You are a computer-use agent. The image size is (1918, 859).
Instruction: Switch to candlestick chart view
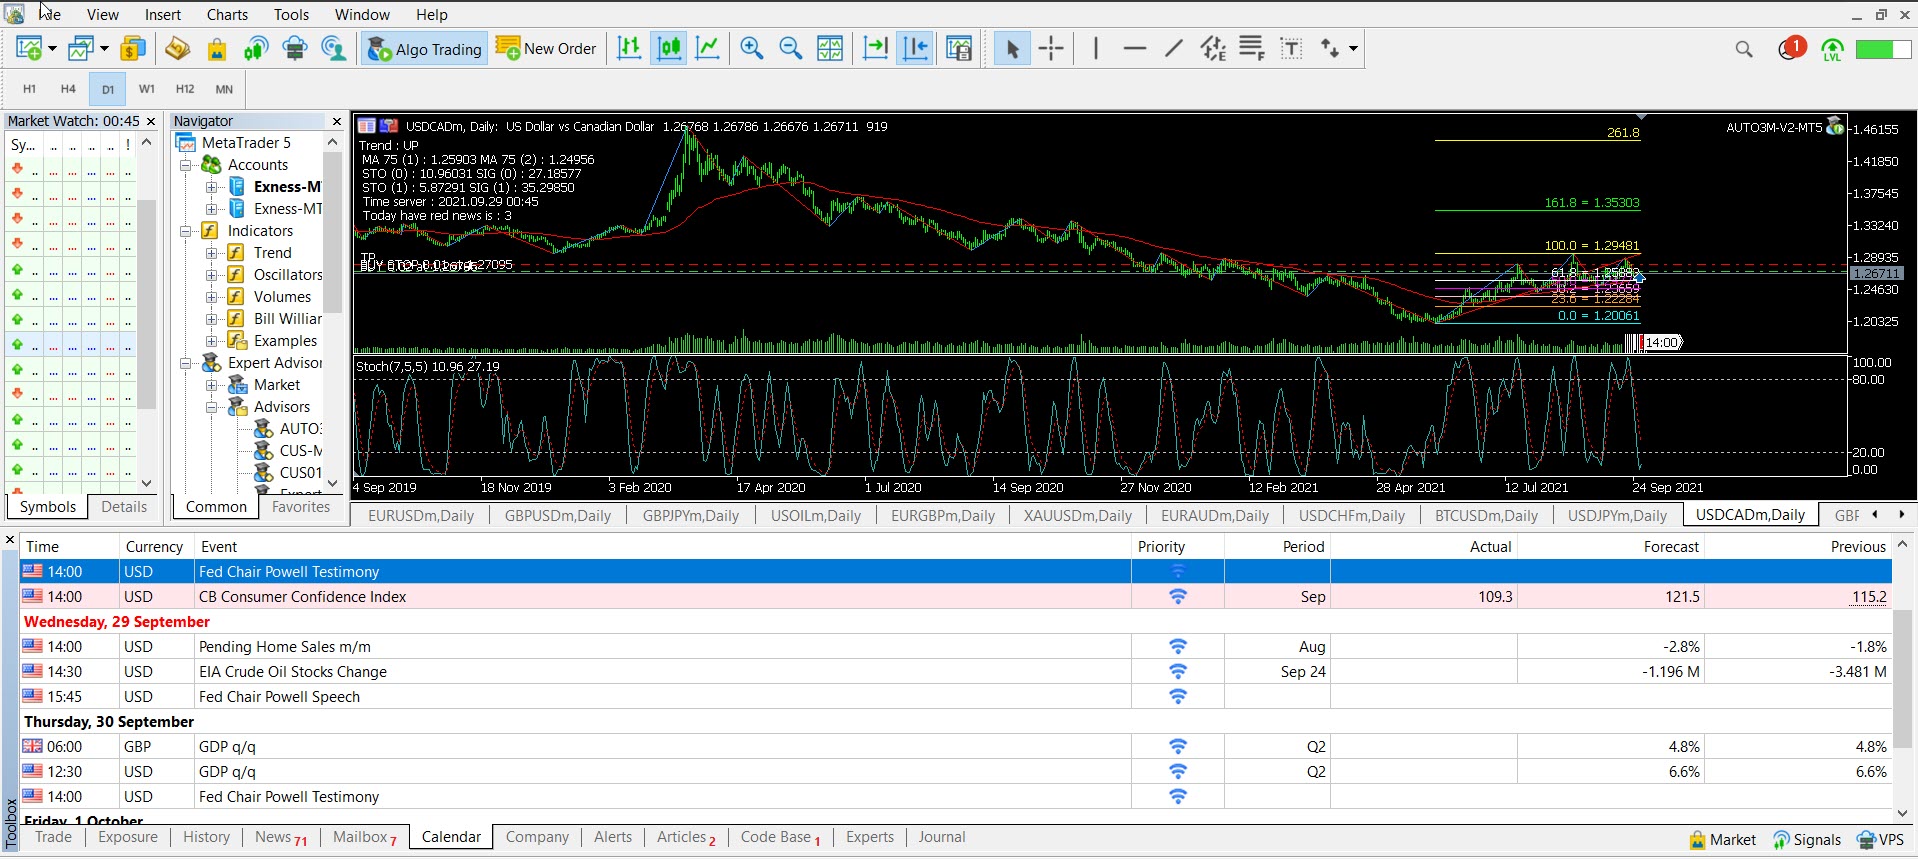tap(669, 48)
